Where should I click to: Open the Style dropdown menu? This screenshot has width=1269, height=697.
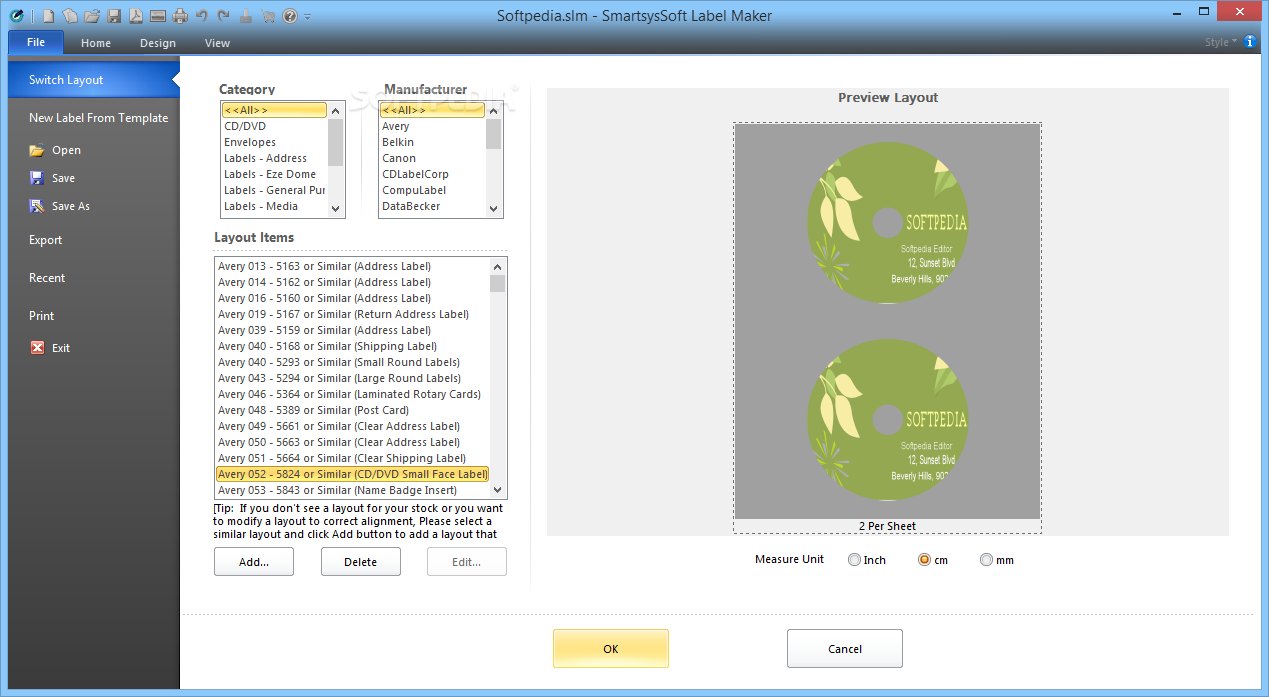pos(1220,42)
